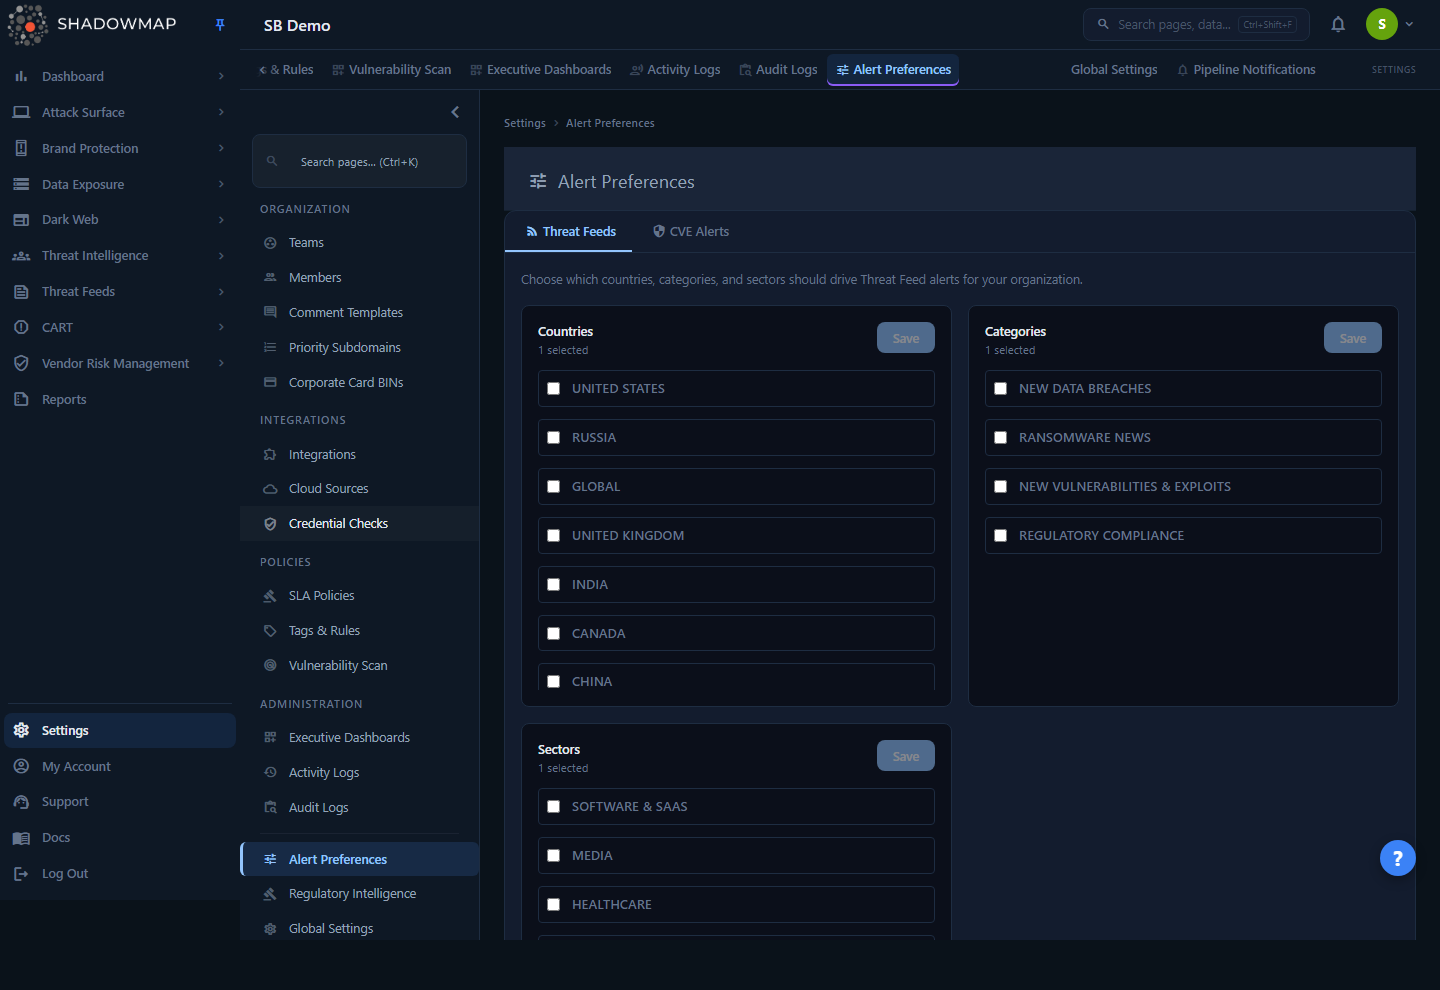This screenshot has height=990, width=1440.
Task: Expand the Vendor Risk Management chevron
Action: tap(221, 363)
